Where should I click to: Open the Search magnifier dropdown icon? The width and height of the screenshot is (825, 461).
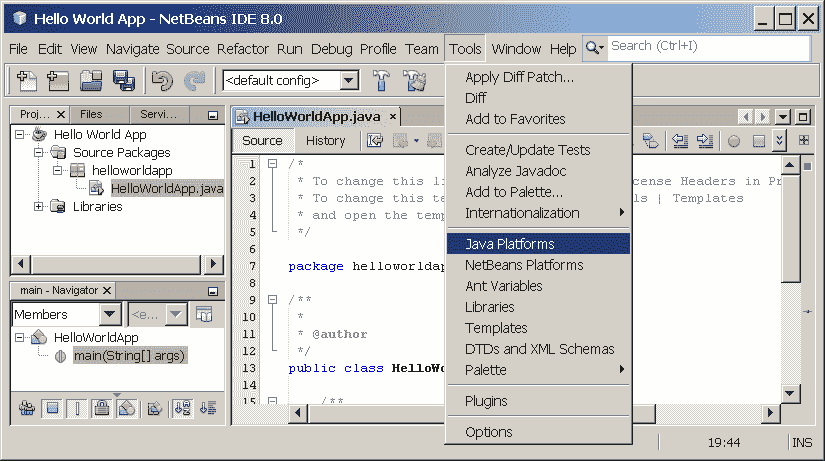(x=595, y=48)
